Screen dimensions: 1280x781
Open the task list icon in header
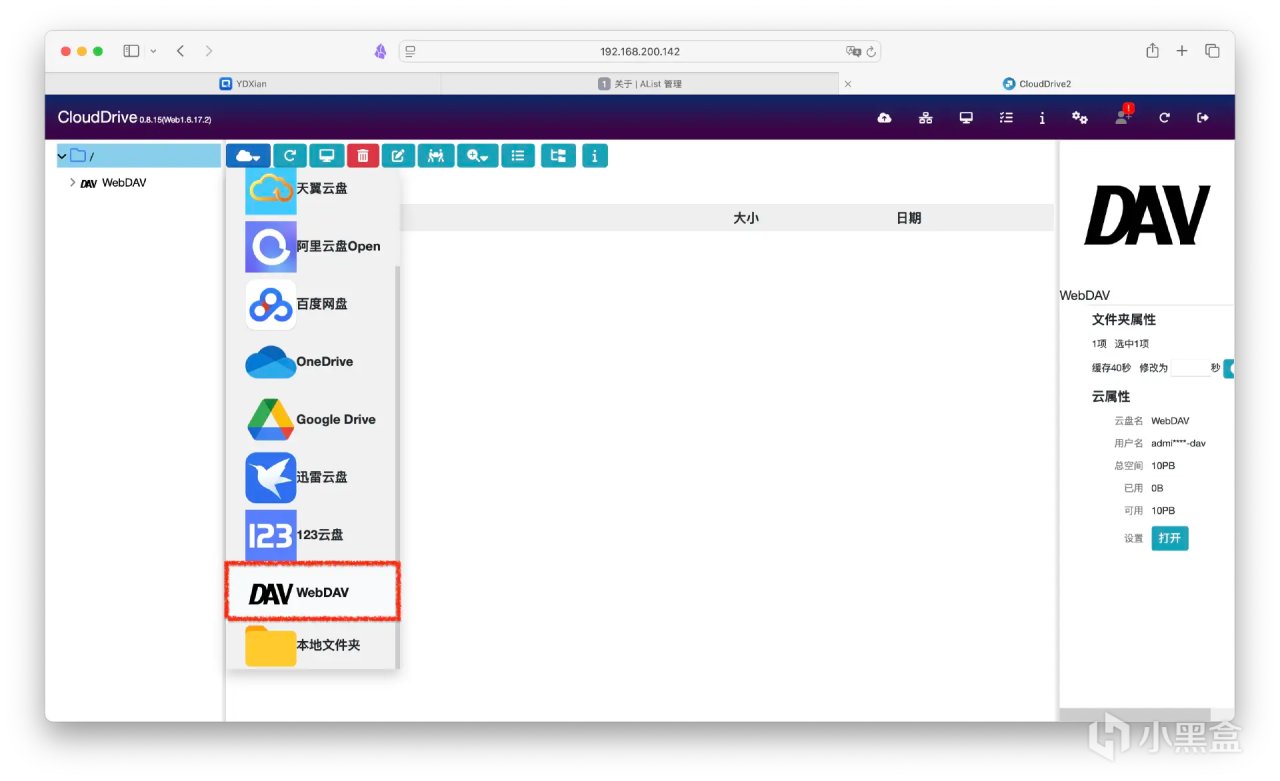1006,118
